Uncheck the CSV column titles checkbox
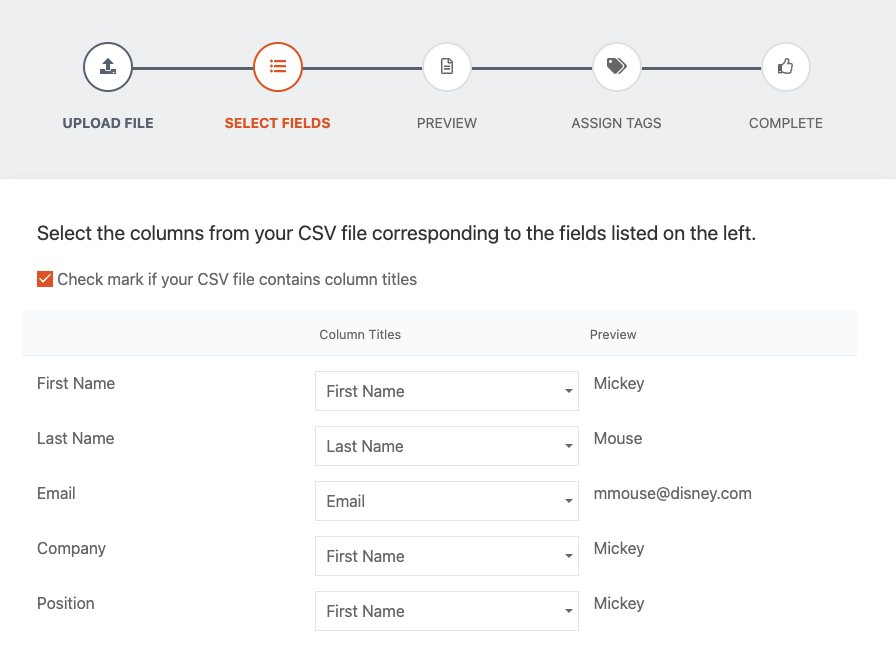Image resolution: width=896 pixels, height=650 pixels. coord(45,279)
